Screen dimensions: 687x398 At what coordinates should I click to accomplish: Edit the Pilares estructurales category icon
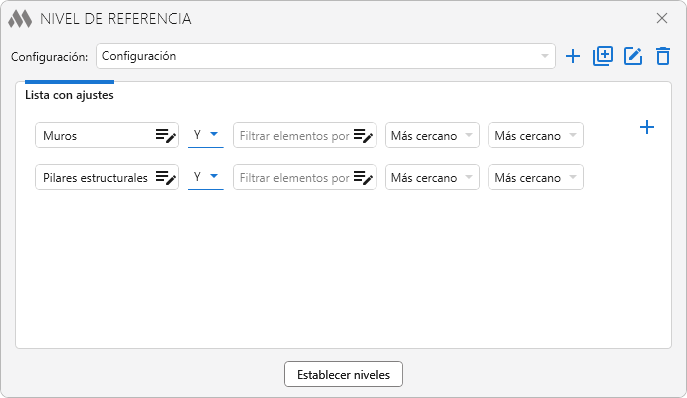[x=166, y=178]
